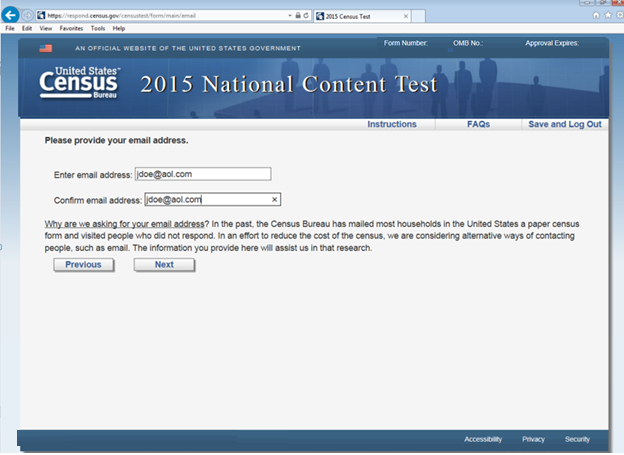Viewport: 624px width, 455px height.
Task: Click the 'Approval Expires:' label
Action: (552, 43)
